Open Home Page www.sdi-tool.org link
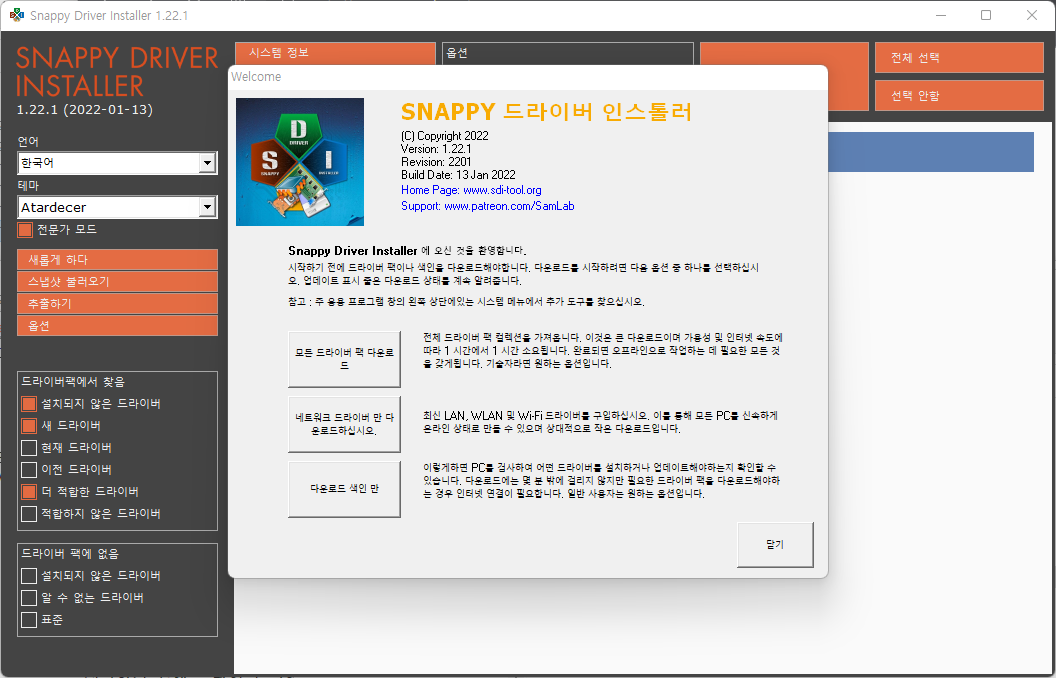 point(471,191)
